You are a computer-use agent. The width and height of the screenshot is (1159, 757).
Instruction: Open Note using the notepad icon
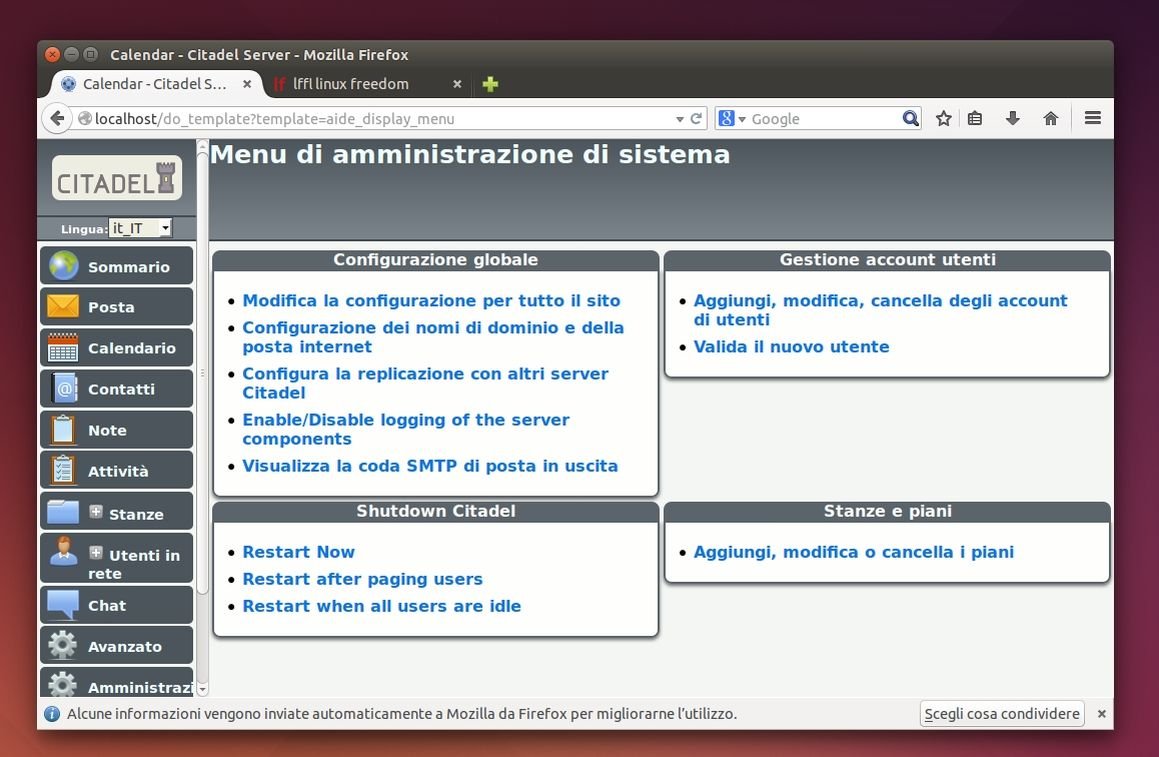coord(63,430)
